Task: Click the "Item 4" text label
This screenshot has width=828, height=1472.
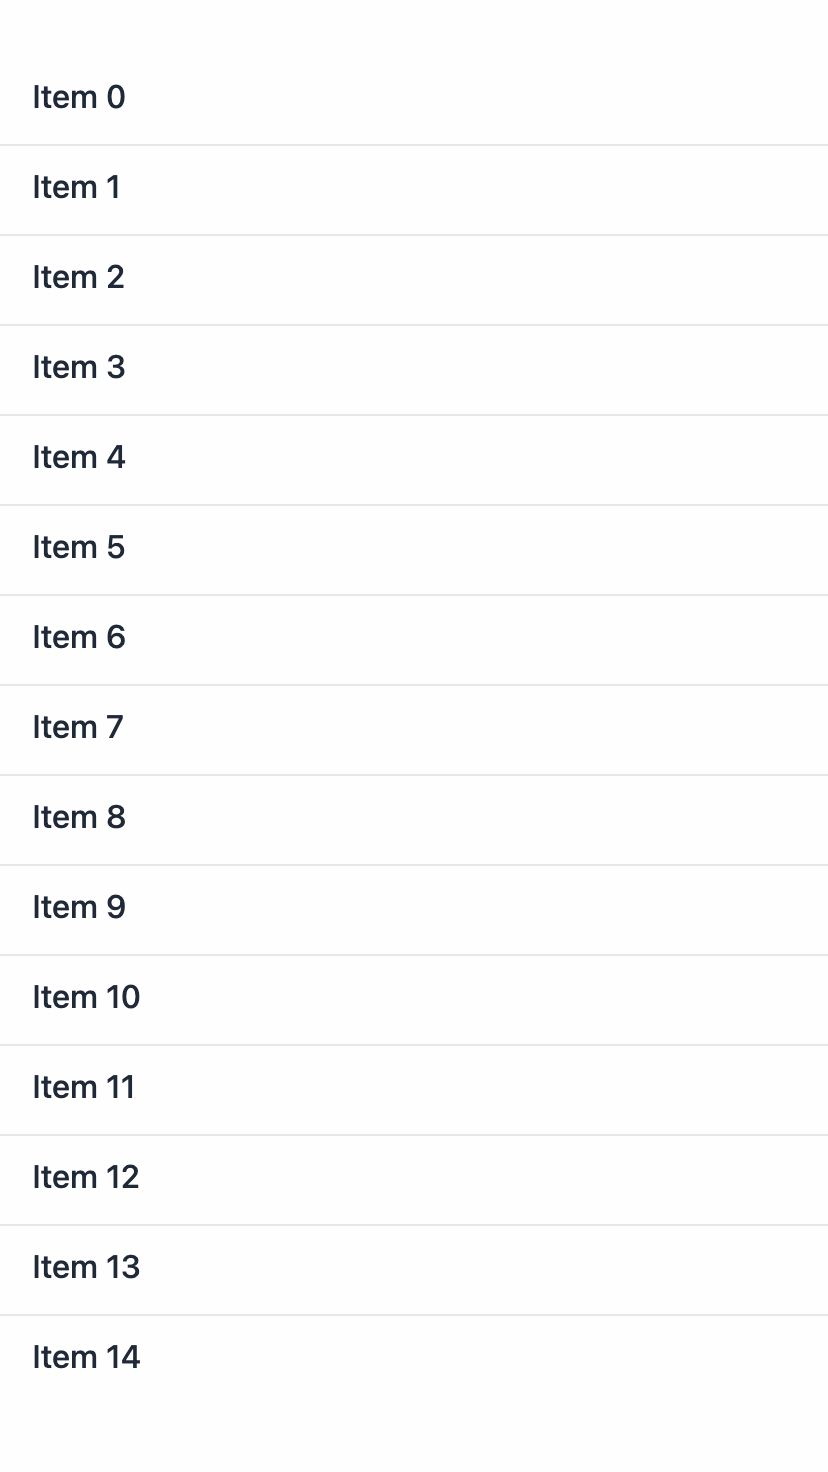Action: (79, 457)
